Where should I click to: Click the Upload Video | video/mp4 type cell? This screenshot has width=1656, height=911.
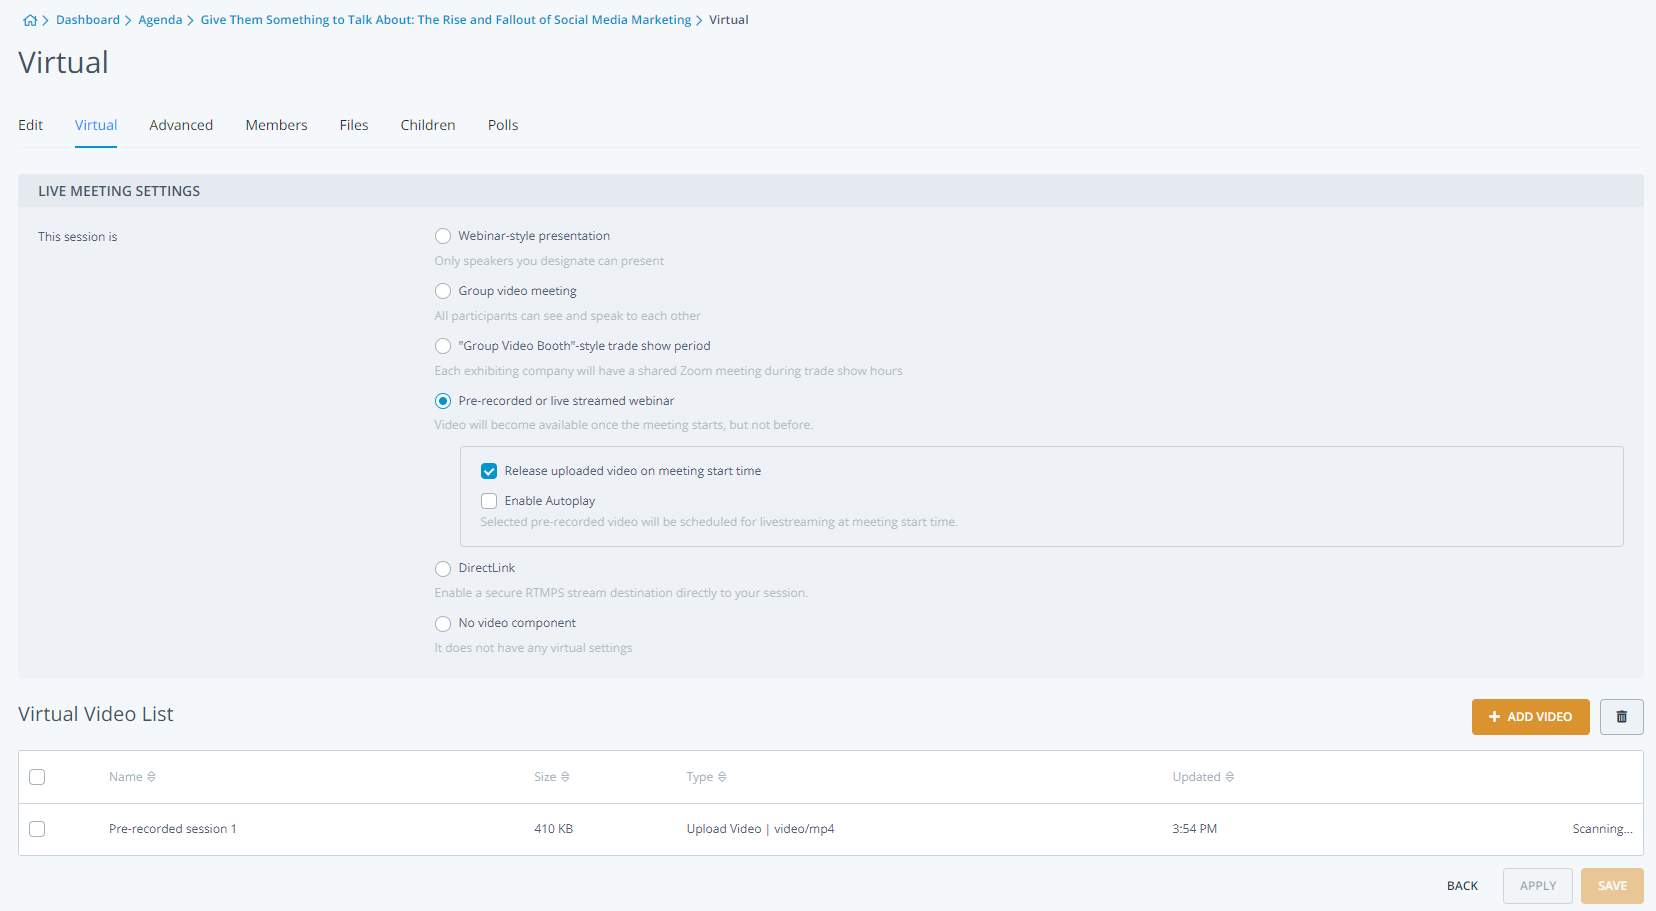click(760, 829)
